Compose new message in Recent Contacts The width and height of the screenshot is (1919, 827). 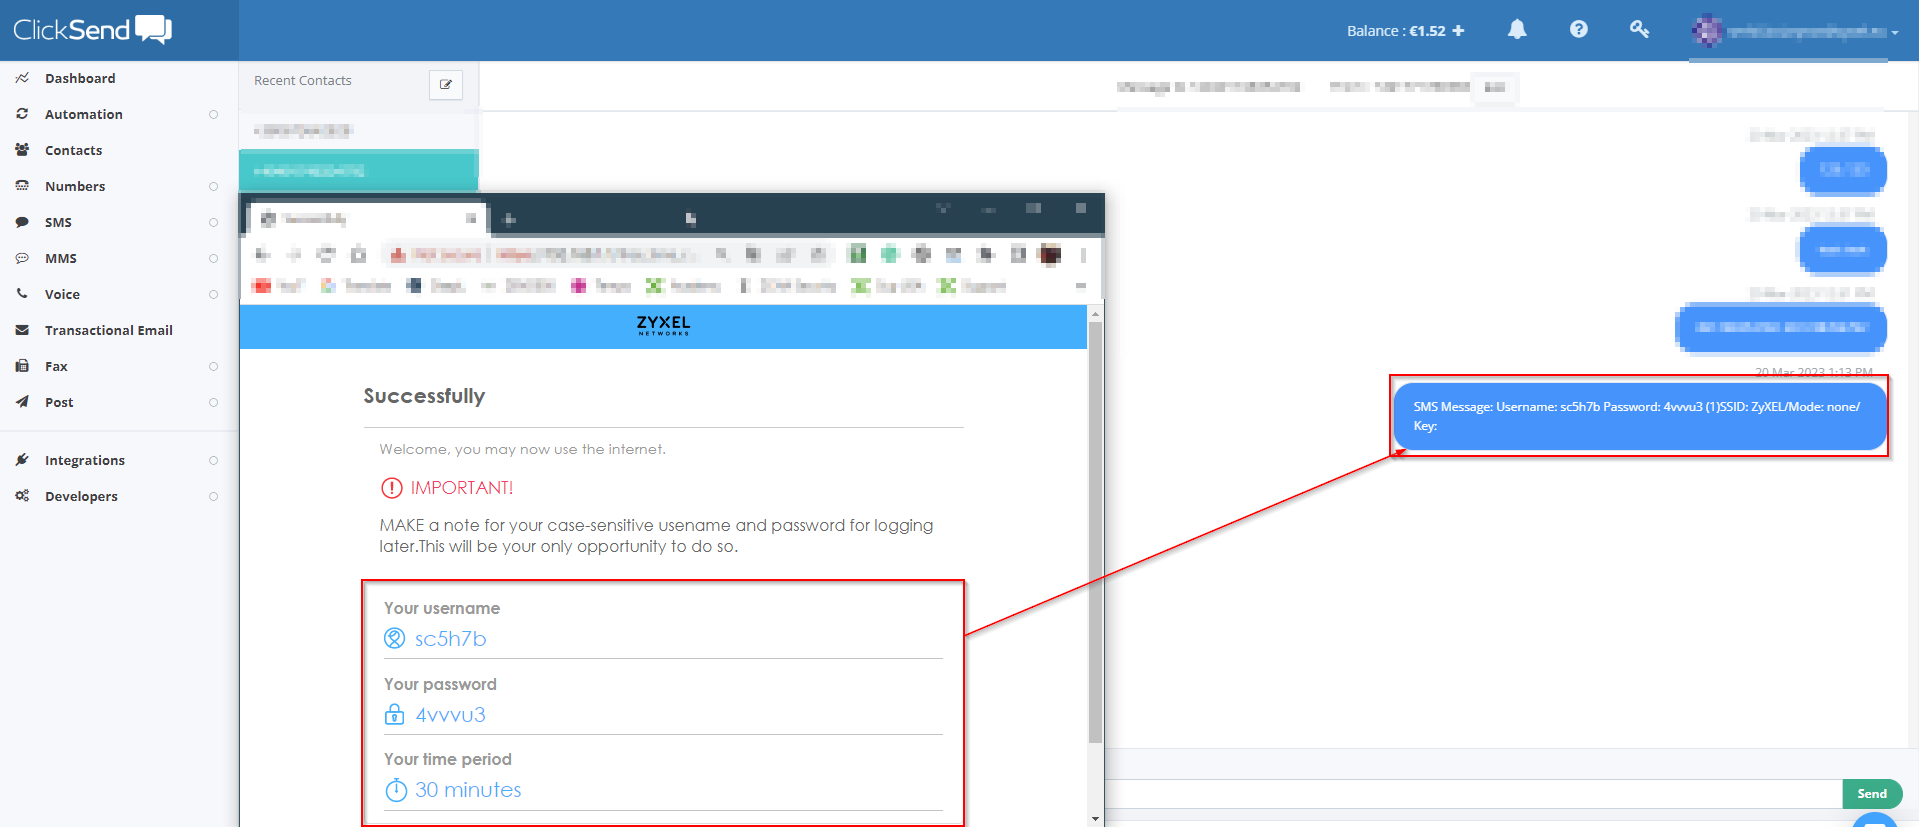pos(446,85)
